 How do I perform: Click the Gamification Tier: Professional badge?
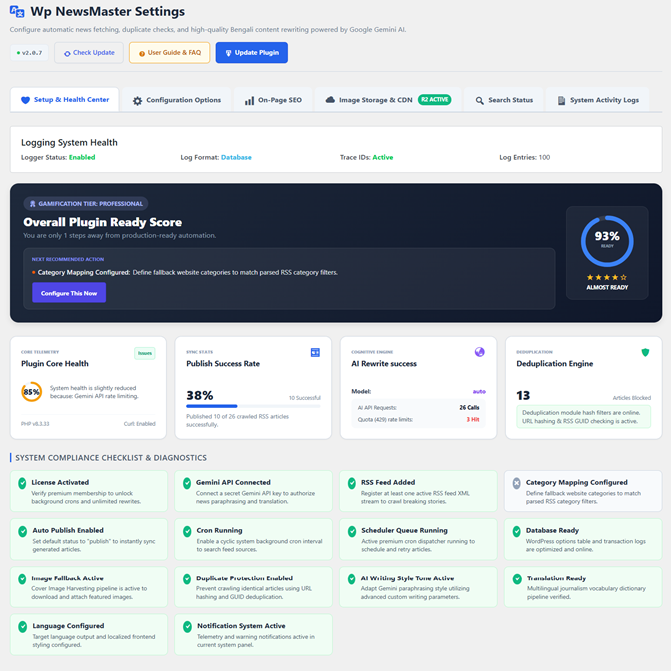[86, 204]
